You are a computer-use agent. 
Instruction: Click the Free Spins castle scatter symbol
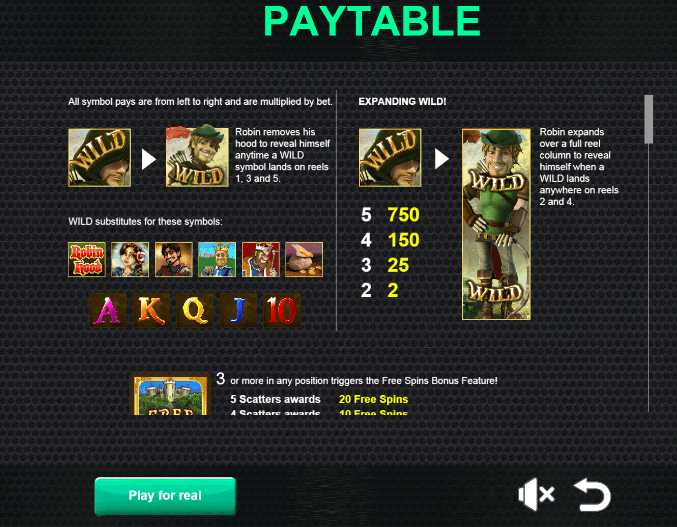(170, 394)
